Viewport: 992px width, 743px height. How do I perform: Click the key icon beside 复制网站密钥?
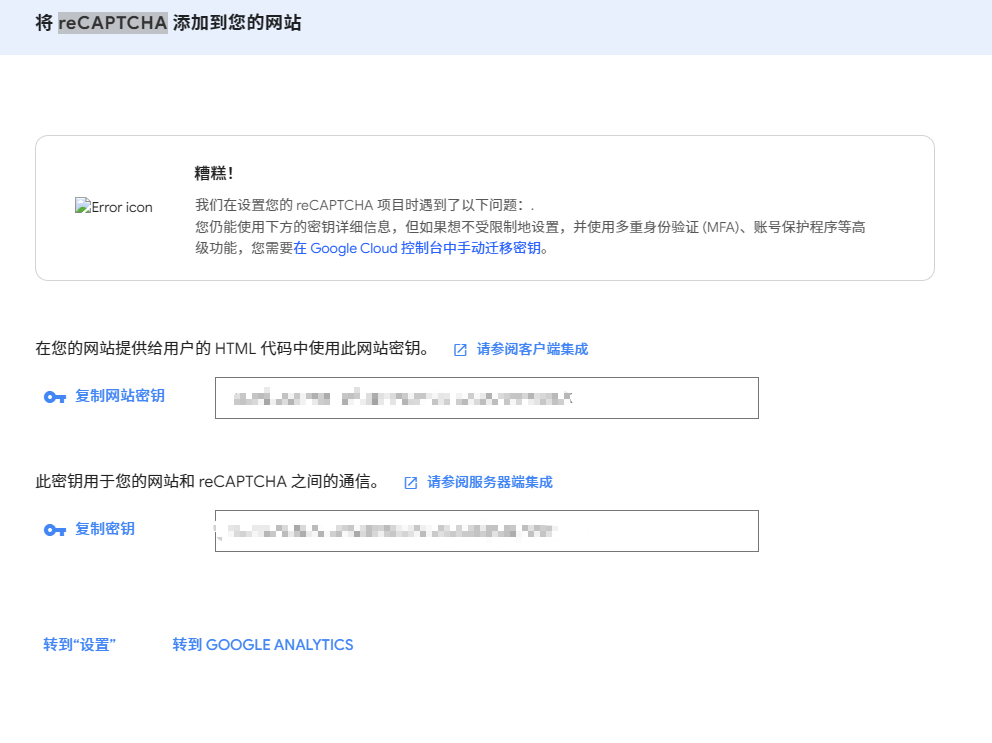[55, 395]
